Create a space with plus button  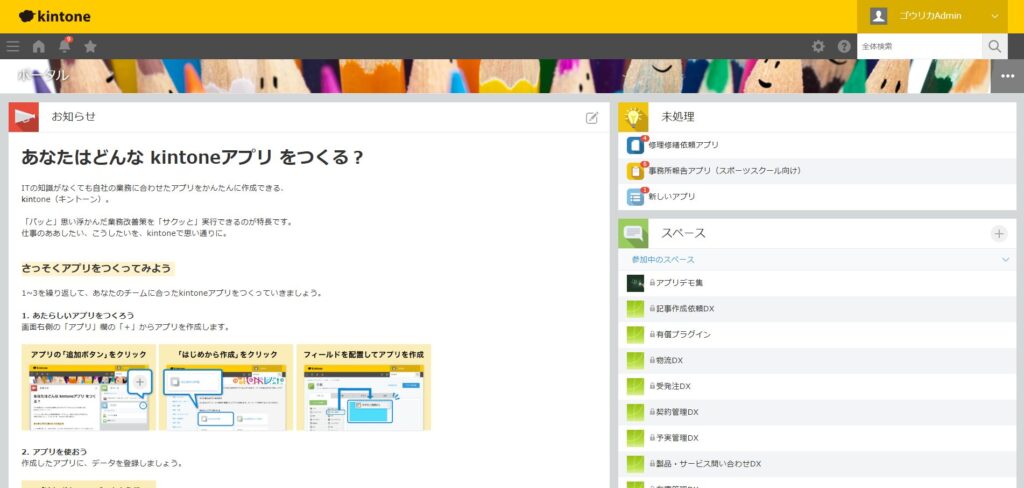(x=999, y=233)
